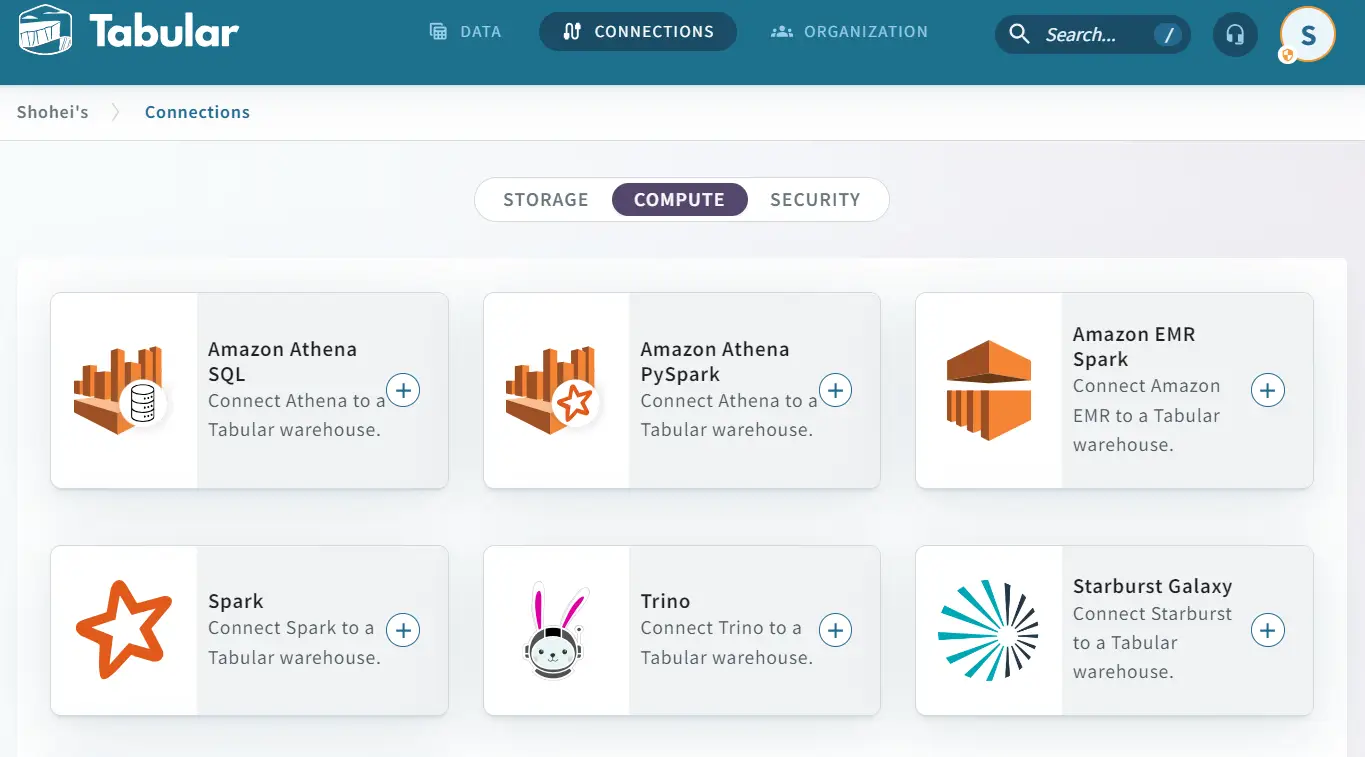Click the Trino card title
Image resolution: width=1365 pixels, height=757 pixels.
coord(665,601)
